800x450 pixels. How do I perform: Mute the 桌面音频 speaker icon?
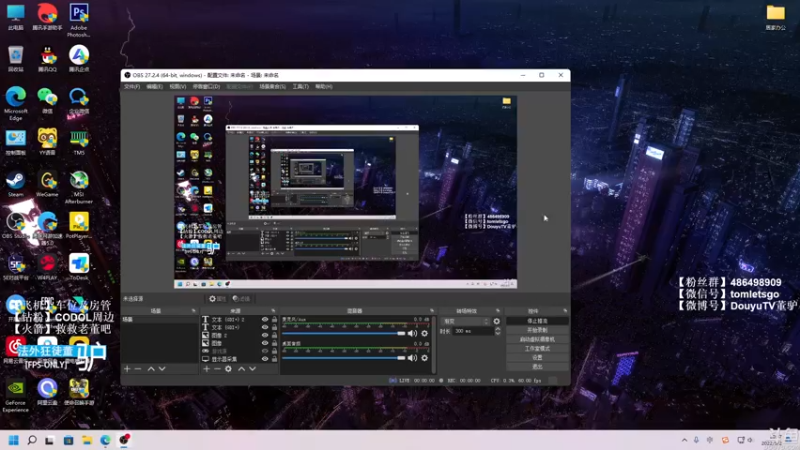pos(412,358)
